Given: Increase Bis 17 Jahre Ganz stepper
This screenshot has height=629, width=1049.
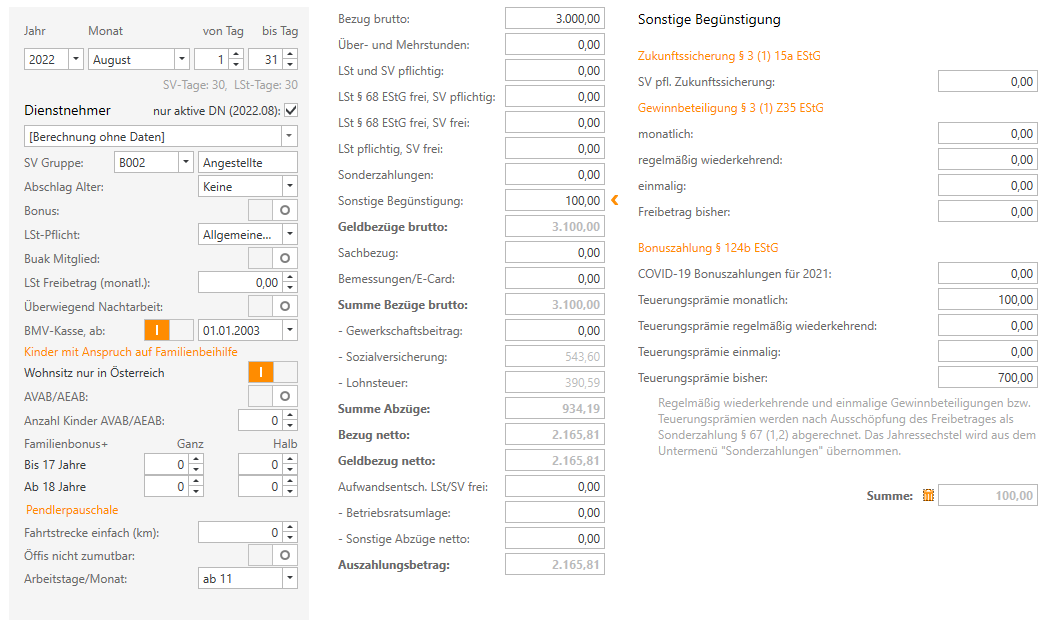Looking at the screenshot, I should pos(196,460).
